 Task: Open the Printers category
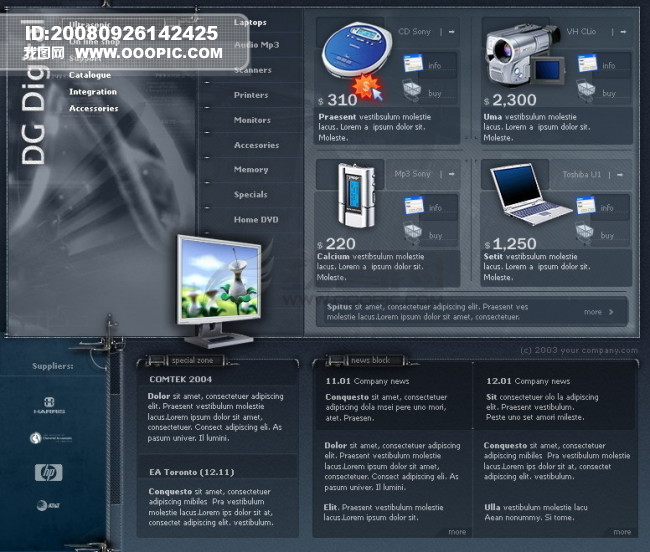[x=250, y=95]
